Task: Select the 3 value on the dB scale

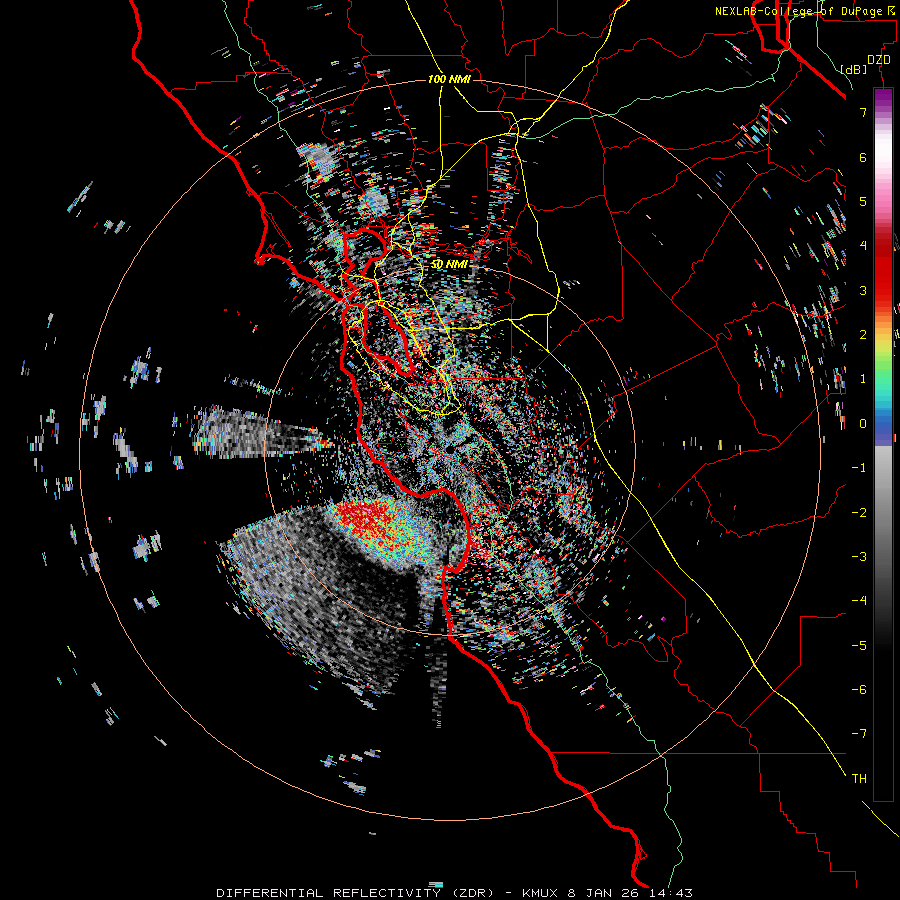Action: 863,290
